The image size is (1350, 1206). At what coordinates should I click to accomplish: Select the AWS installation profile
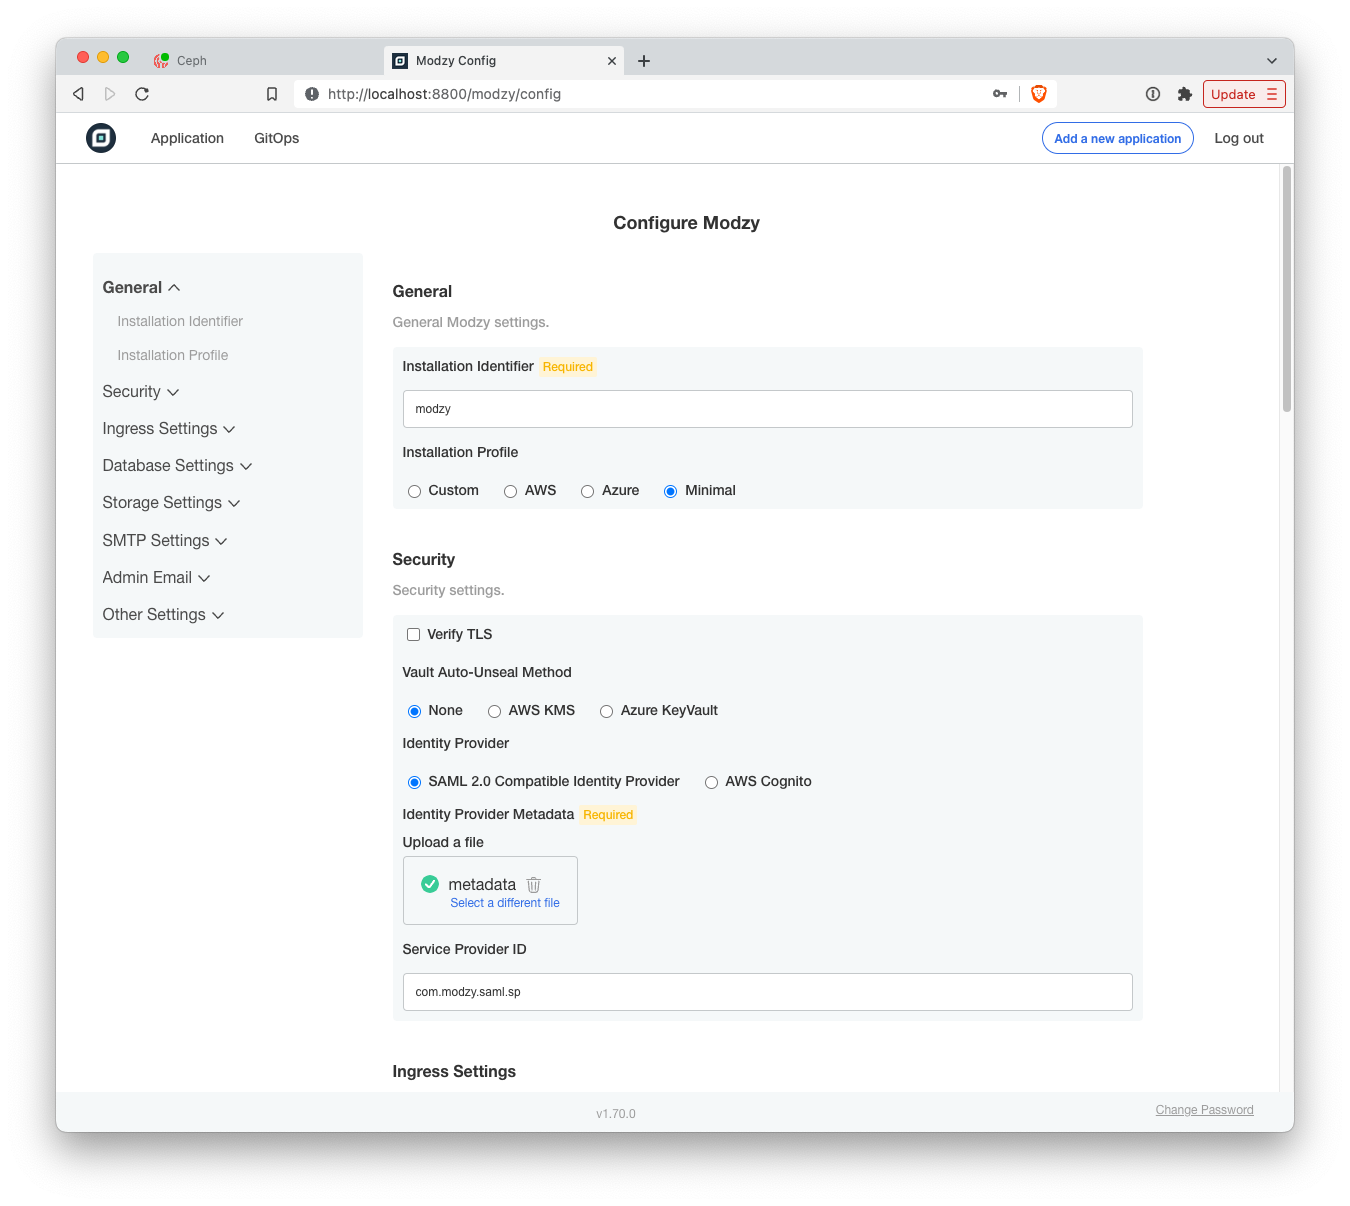[x=510, y=491]
